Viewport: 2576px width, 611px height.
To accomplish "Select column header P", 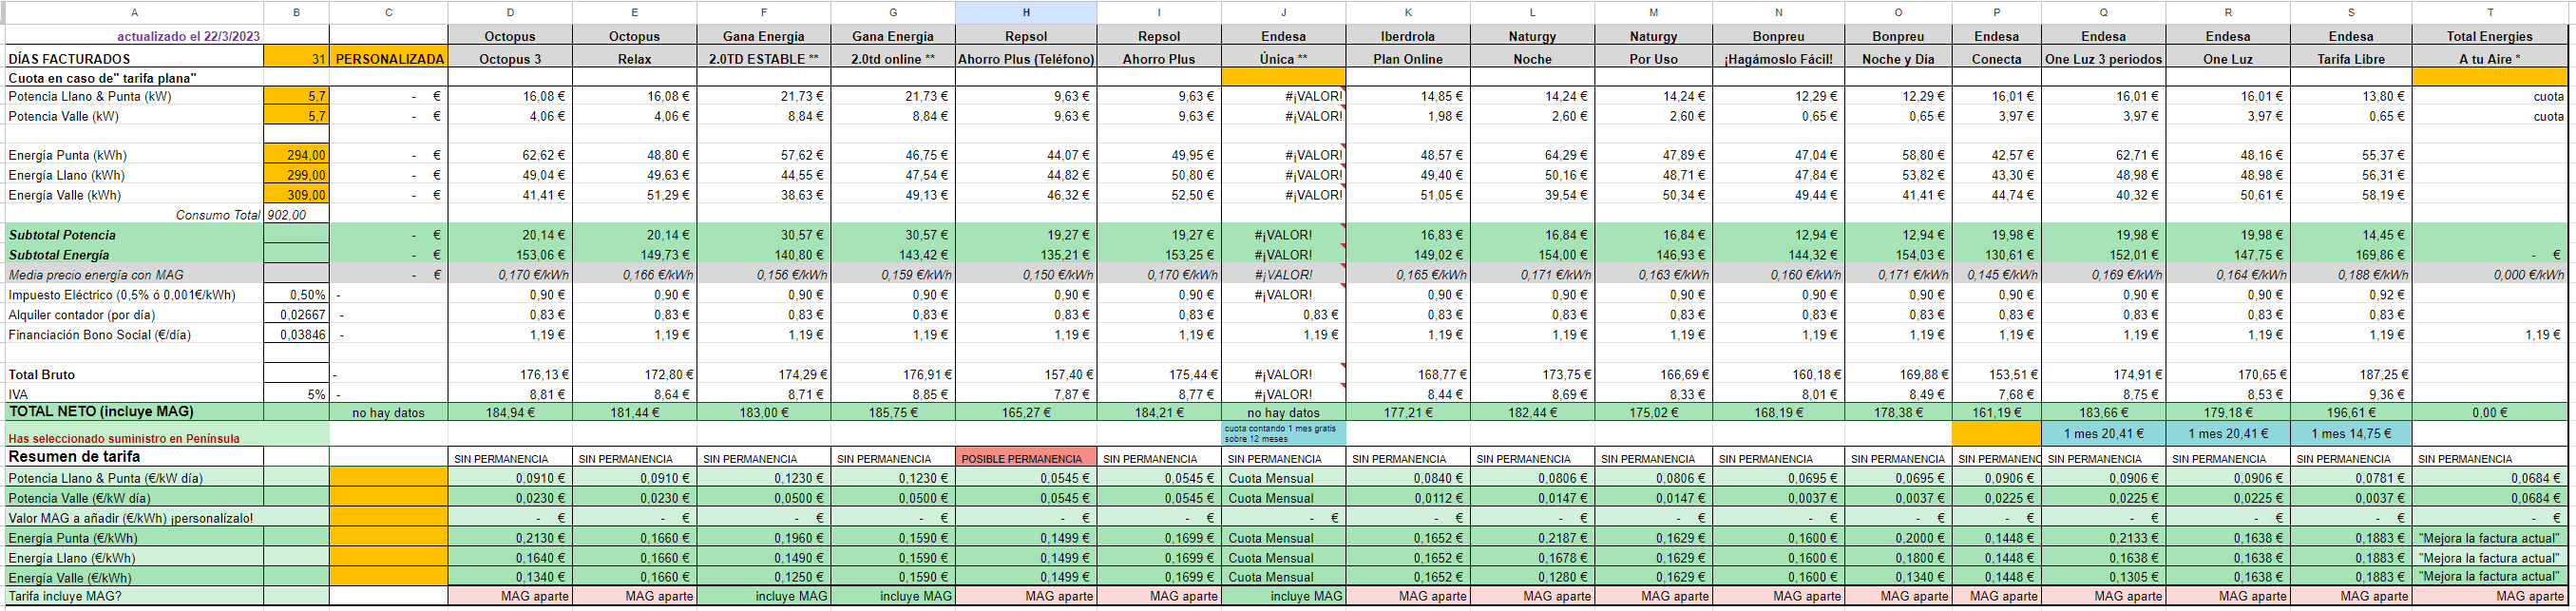I will (1997, 12).
